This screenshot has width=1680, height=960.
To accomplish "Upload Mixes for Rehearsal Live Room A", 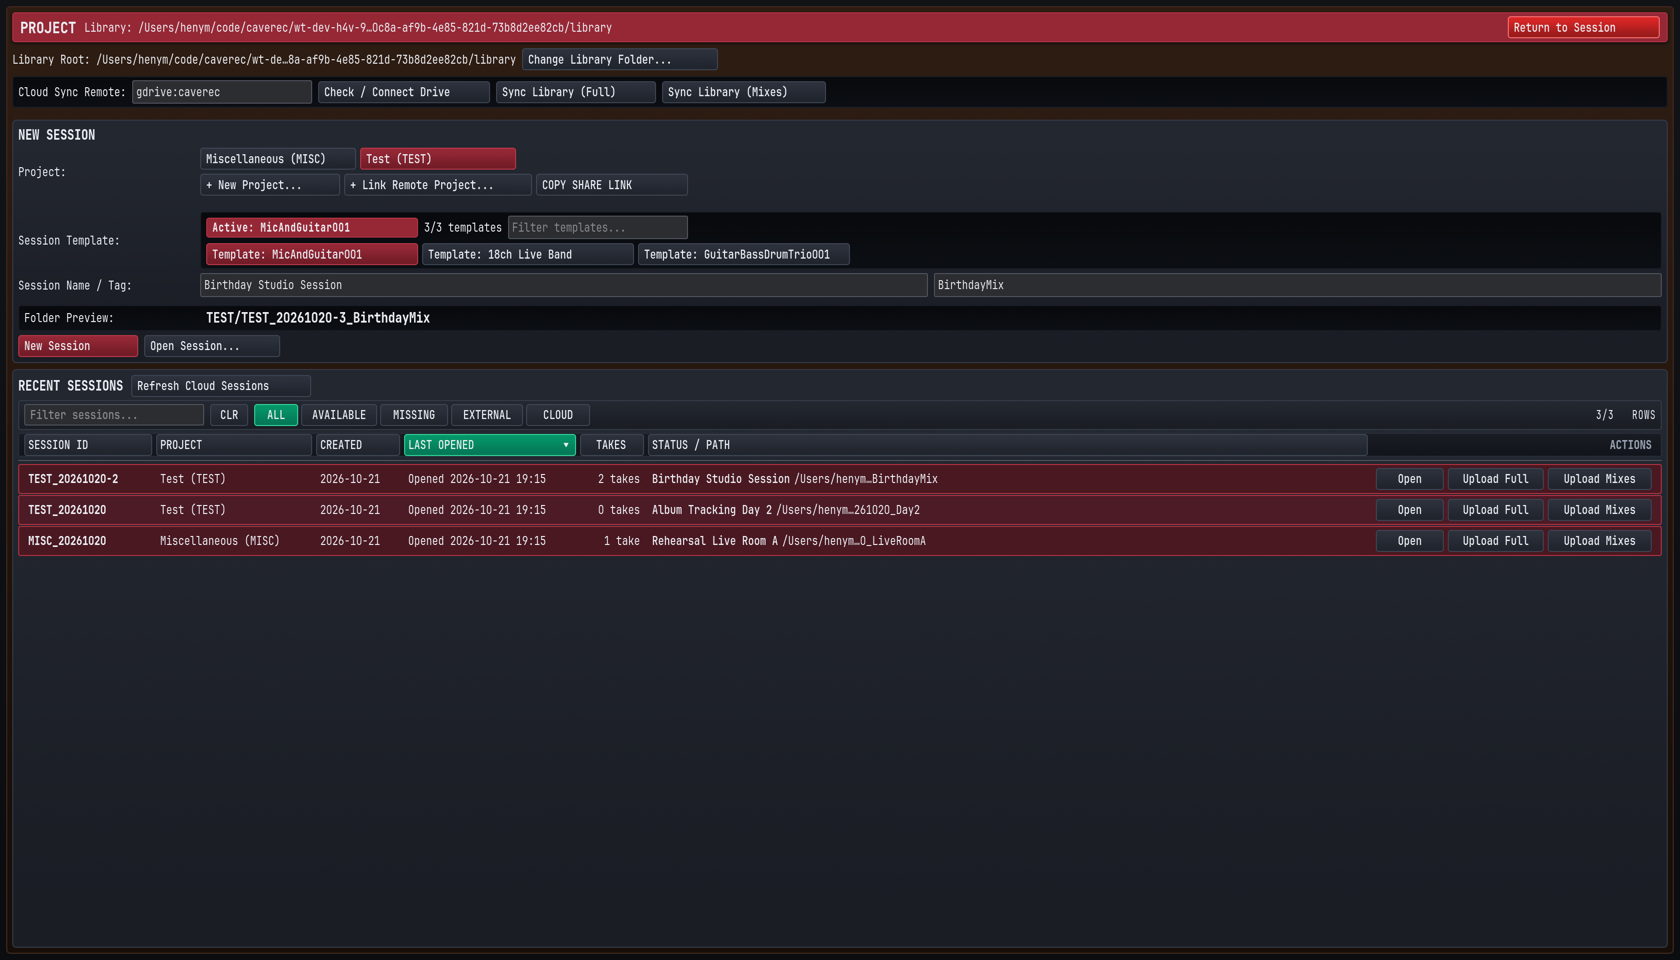I will (1599, 541).
